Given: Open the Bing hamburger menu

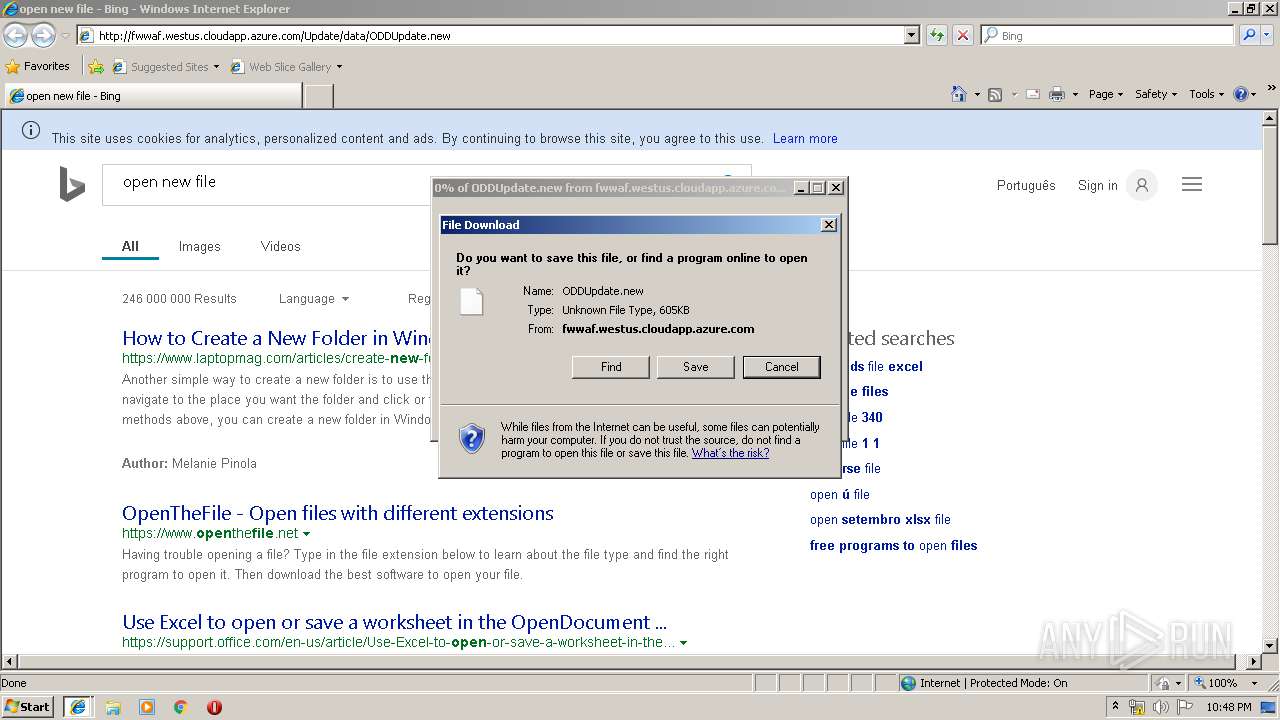Looking at the screenshot, I should pos(1192,184).
